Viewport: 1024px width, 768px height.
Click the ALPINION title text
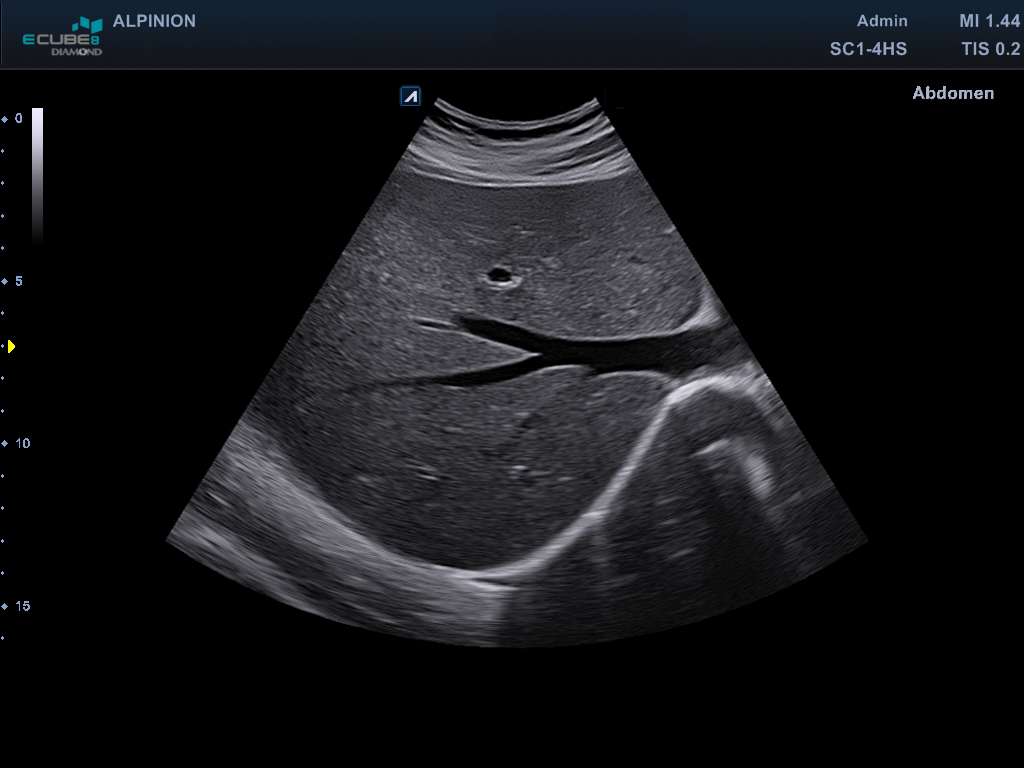click(154, 21)
